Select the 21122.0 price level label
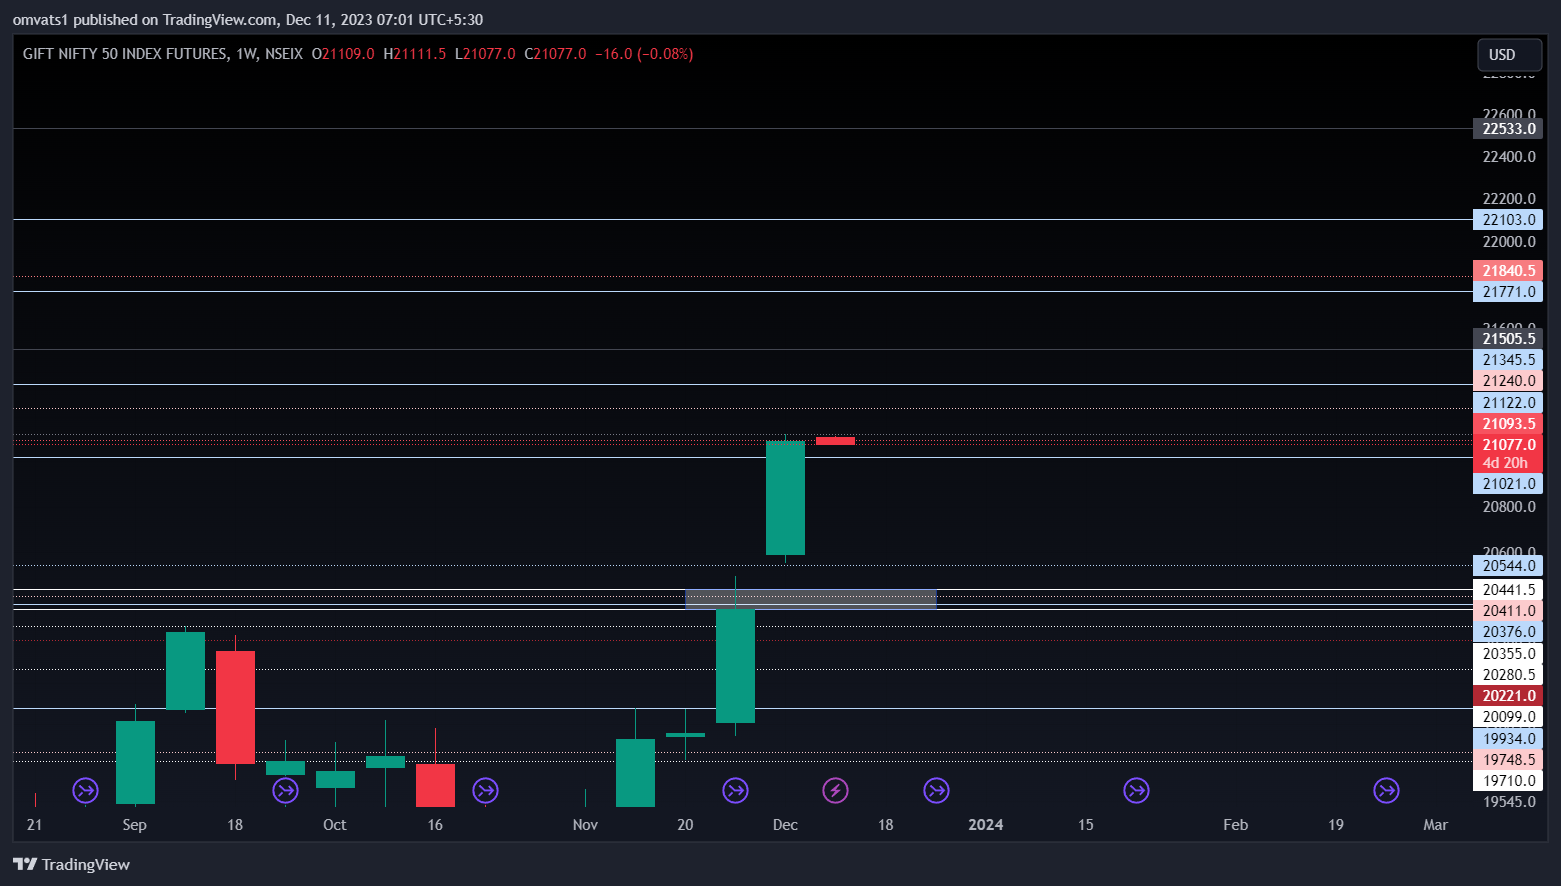This screenshot has width=1561, height=886. (1508, 403)
